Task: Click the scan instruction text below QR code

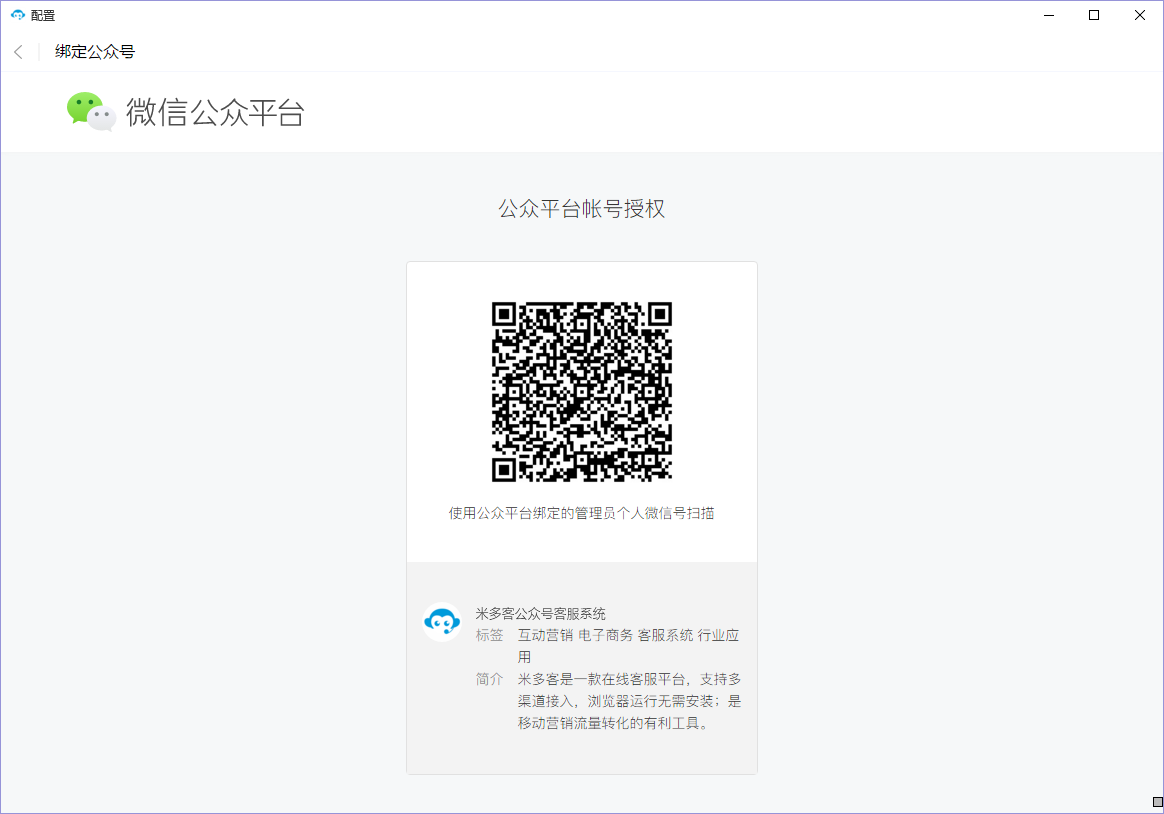Action: click(x=581, y=513)
